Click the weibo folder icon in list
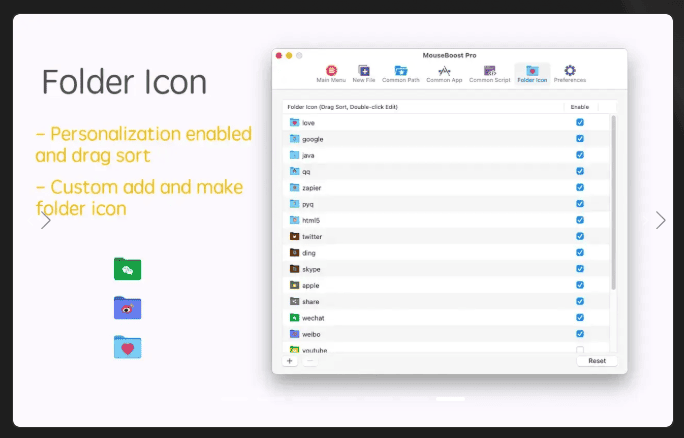 [x=294, y=334]
